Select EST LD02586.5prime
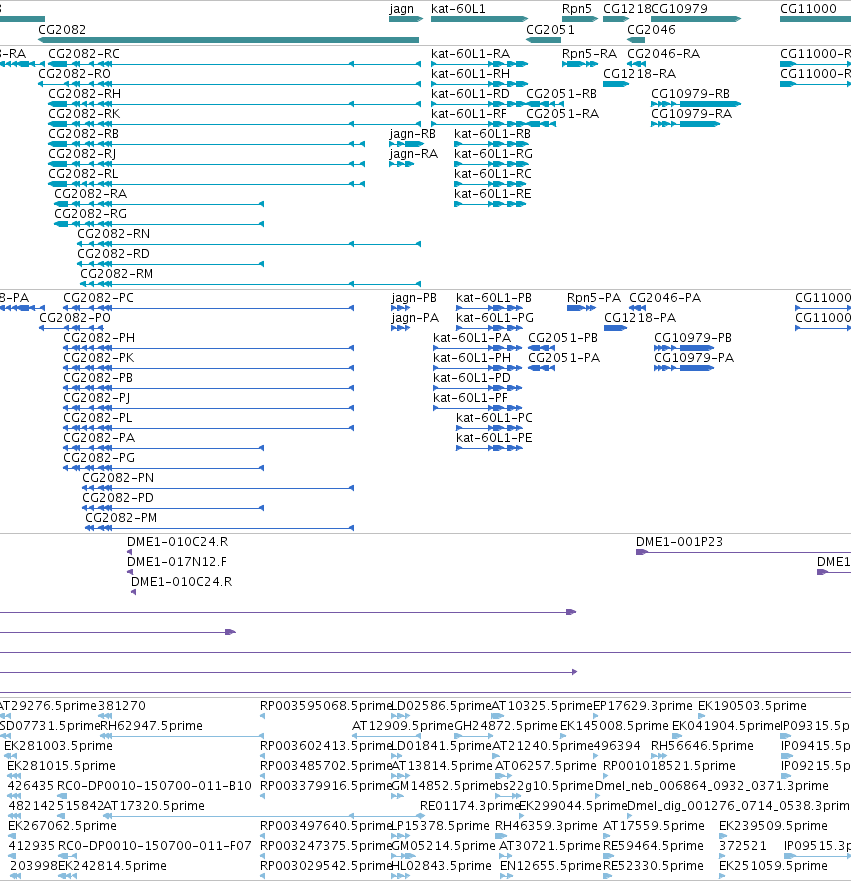Viewport: 851px width, 881px height. 441,706
